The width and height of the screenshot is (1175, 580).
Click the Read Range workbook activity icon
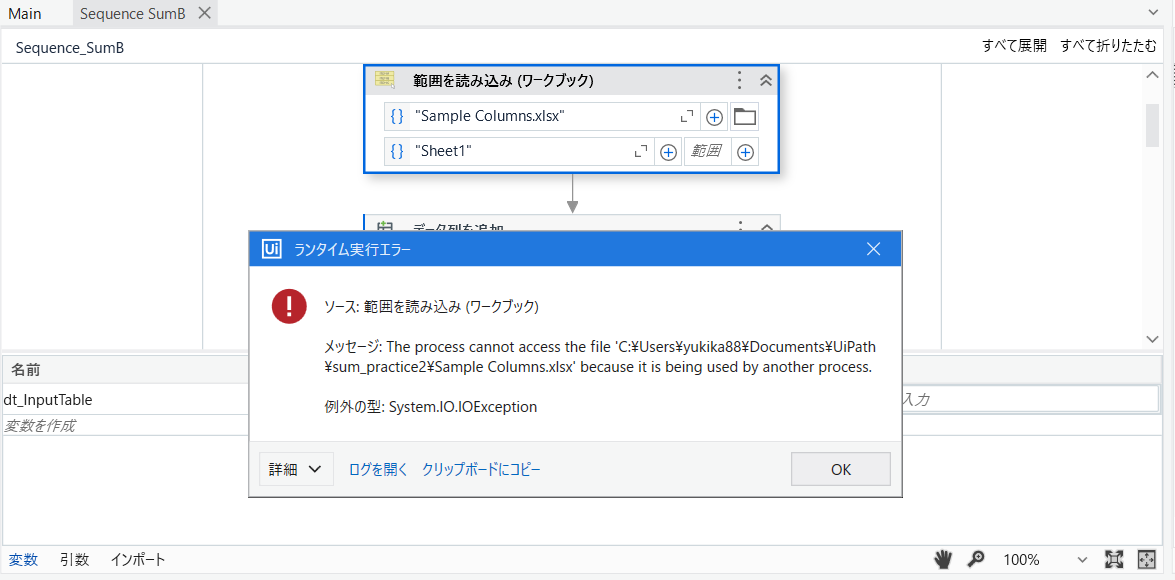[x=385, y=79]
